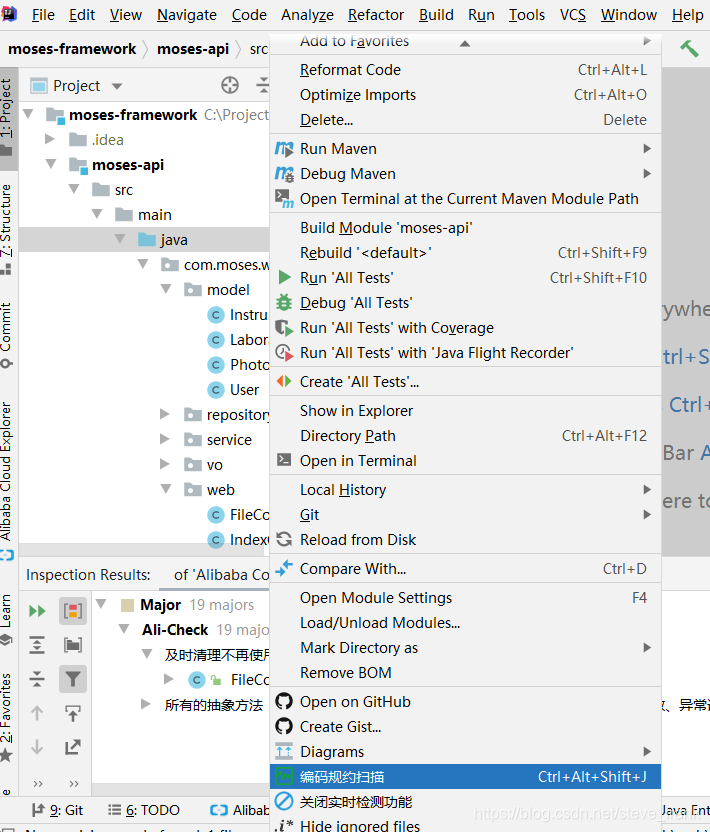Click moses-api breadcrumb in navigation bar
710x832 pixels.
pyautogui.click(x=193, y=49)
